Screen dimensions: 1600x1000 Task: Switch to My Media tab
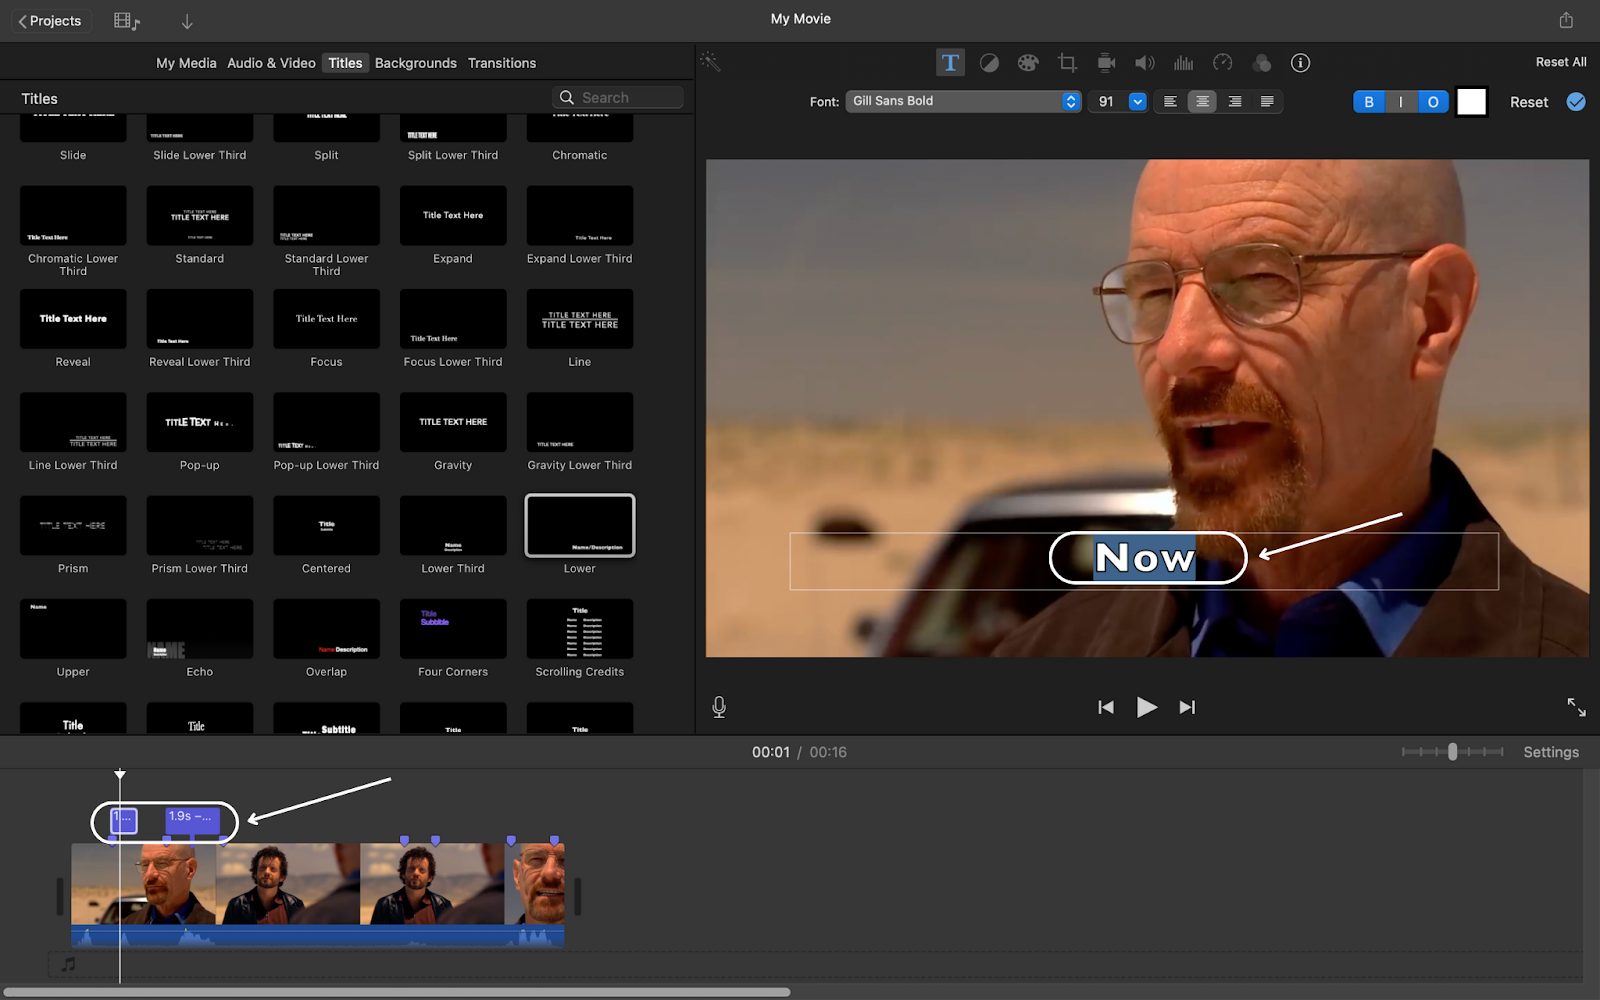pos(186,63)
